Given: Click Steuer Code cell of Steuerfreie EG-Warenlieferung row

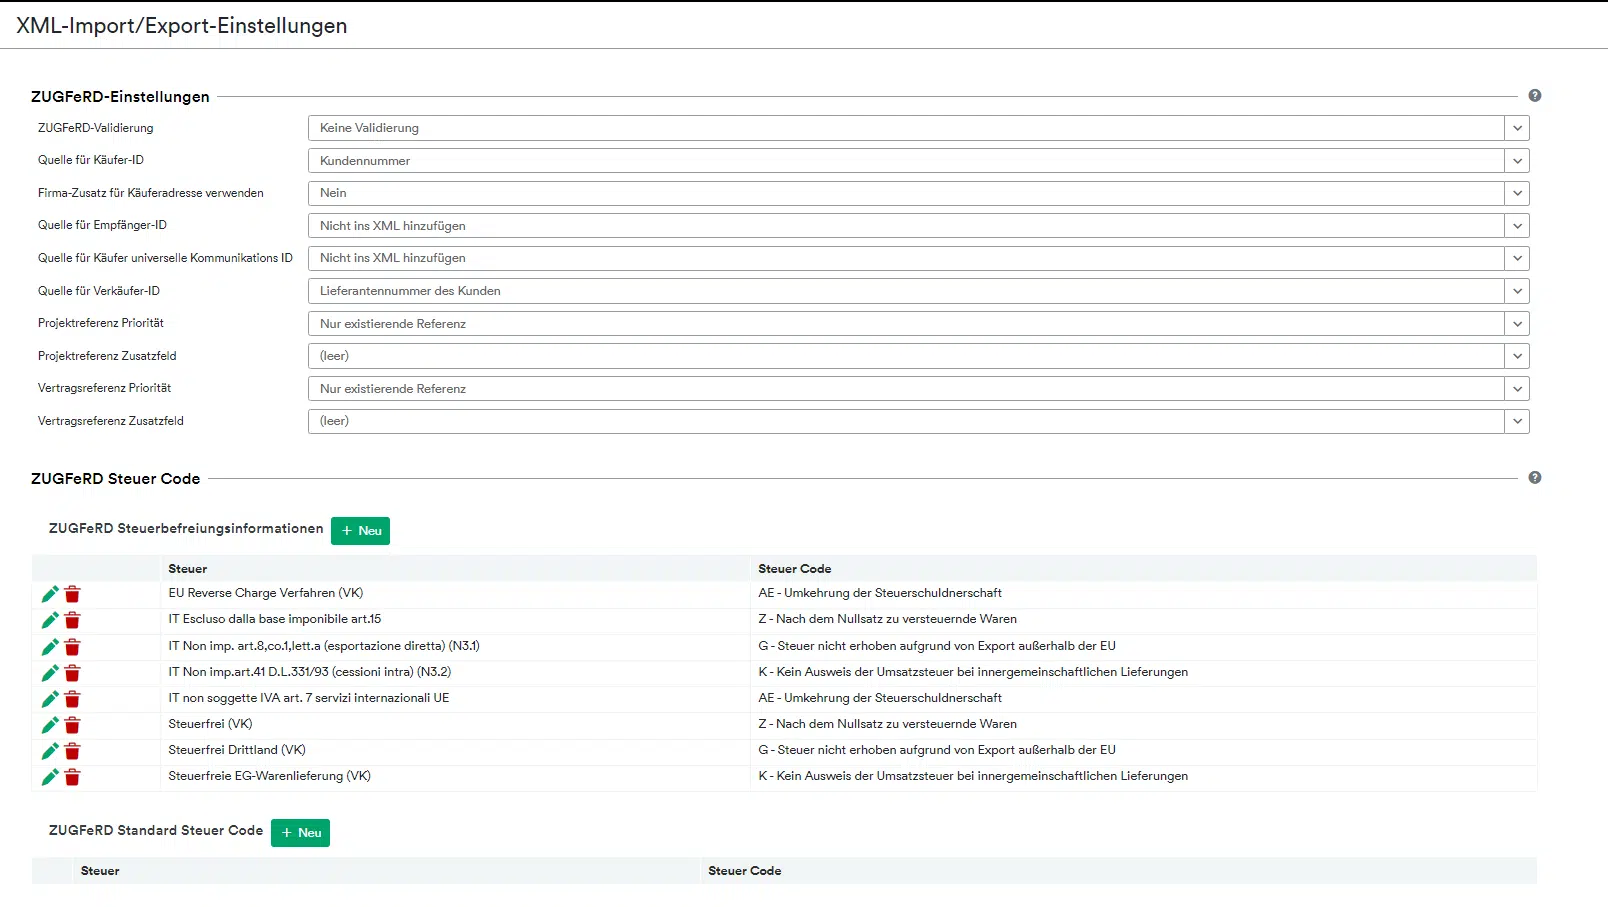Looking at the screenshot, I should [1144, 776].
